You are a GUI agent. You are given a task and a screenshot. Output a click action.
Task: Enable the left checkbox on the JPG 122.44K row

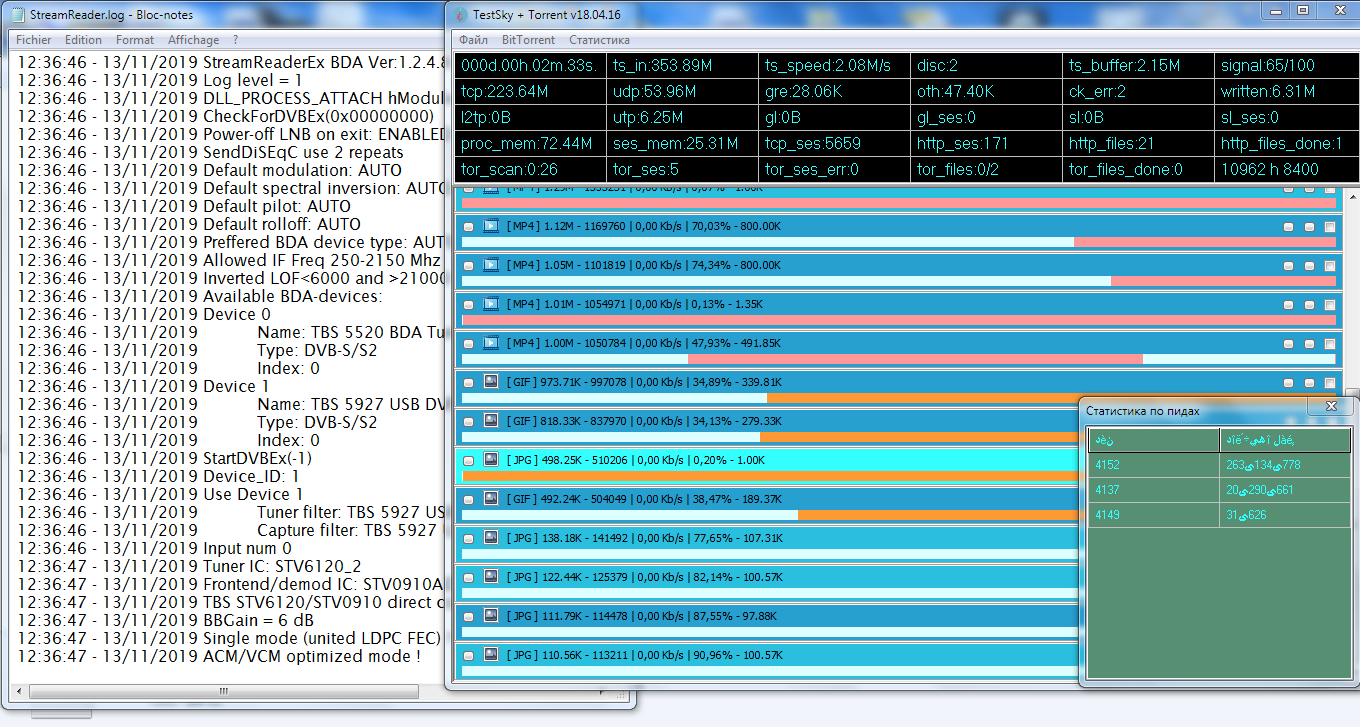[469, 578]
